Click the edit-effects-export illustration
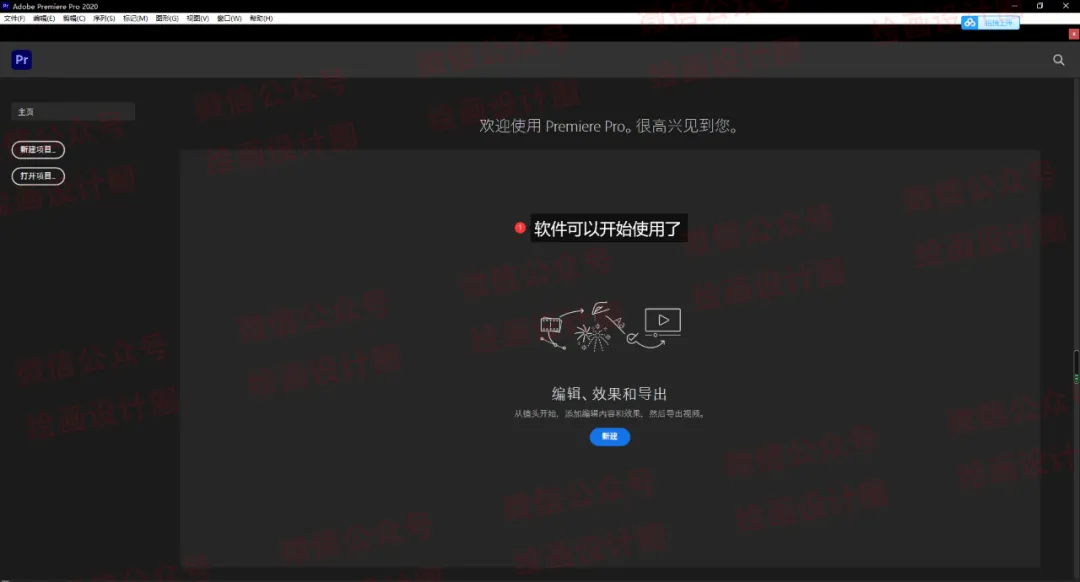The width and height of the screenshot is (1080, 582). coord(610,326)
